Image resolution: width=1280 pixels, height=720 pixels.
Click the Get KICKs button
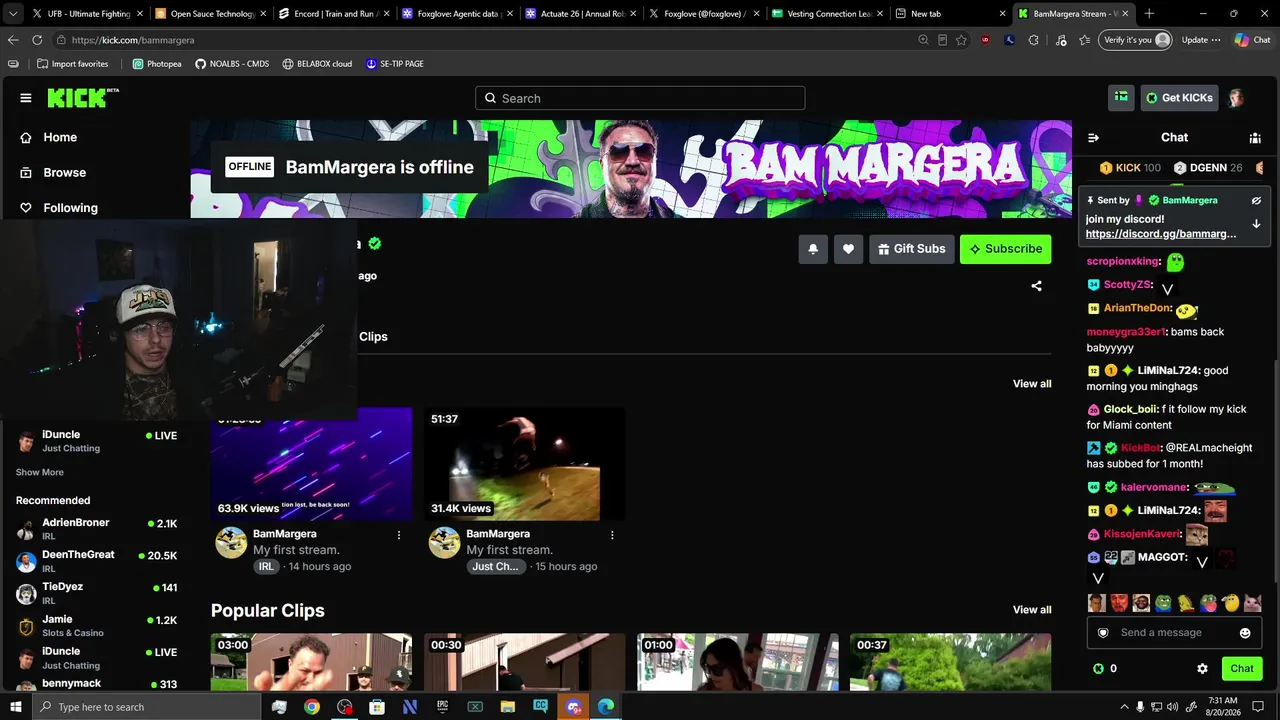coord(1179,97)
